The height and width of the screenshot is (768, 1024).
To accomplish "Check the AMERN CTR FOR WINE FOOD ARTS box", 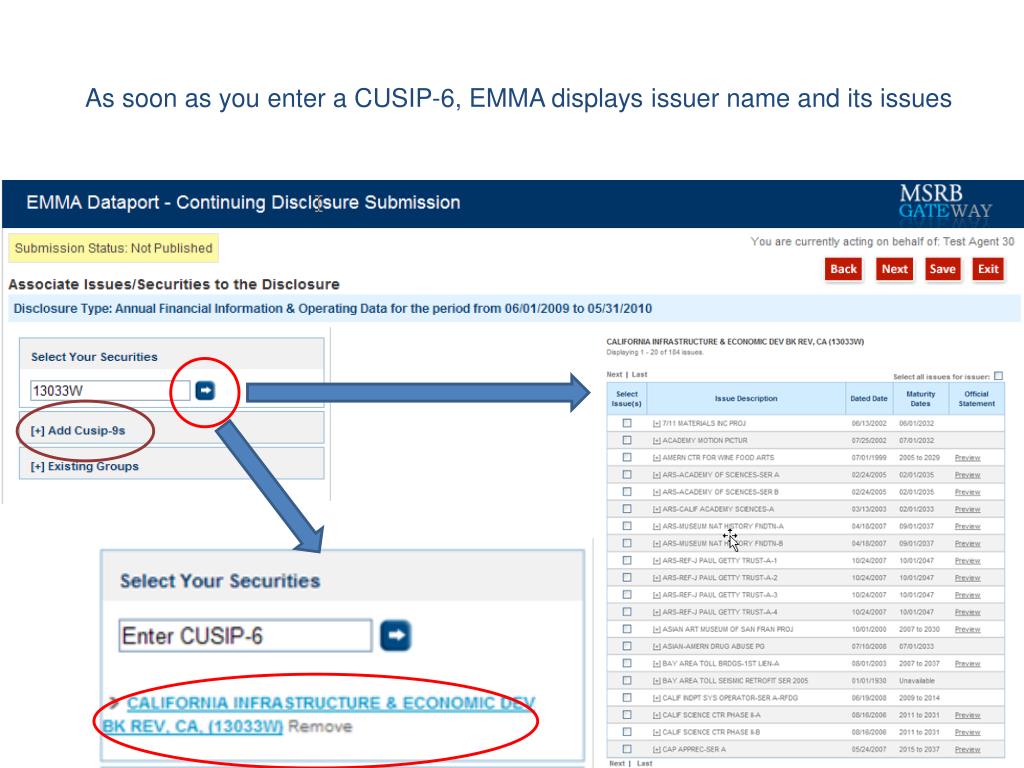I will click(627, 457).
